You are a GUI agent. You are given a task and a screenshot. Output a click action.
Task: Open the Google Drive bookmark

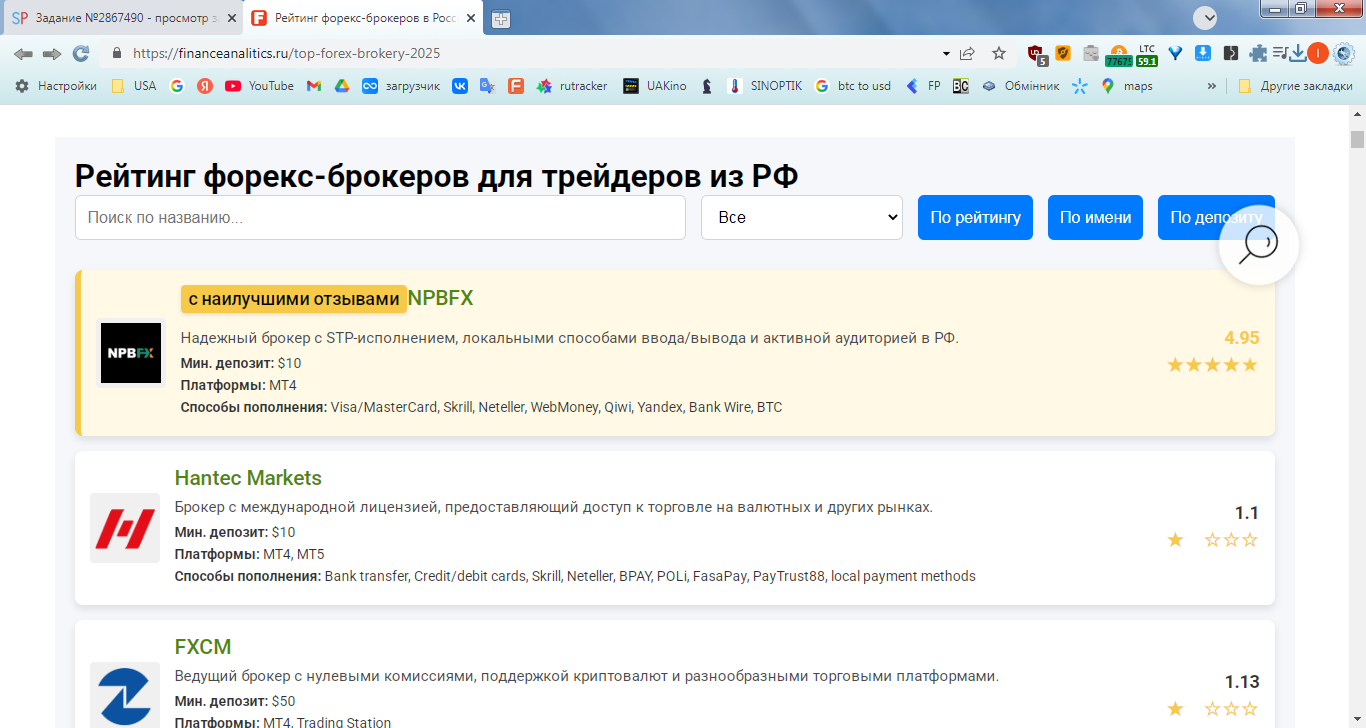click(x=341, y=86)
